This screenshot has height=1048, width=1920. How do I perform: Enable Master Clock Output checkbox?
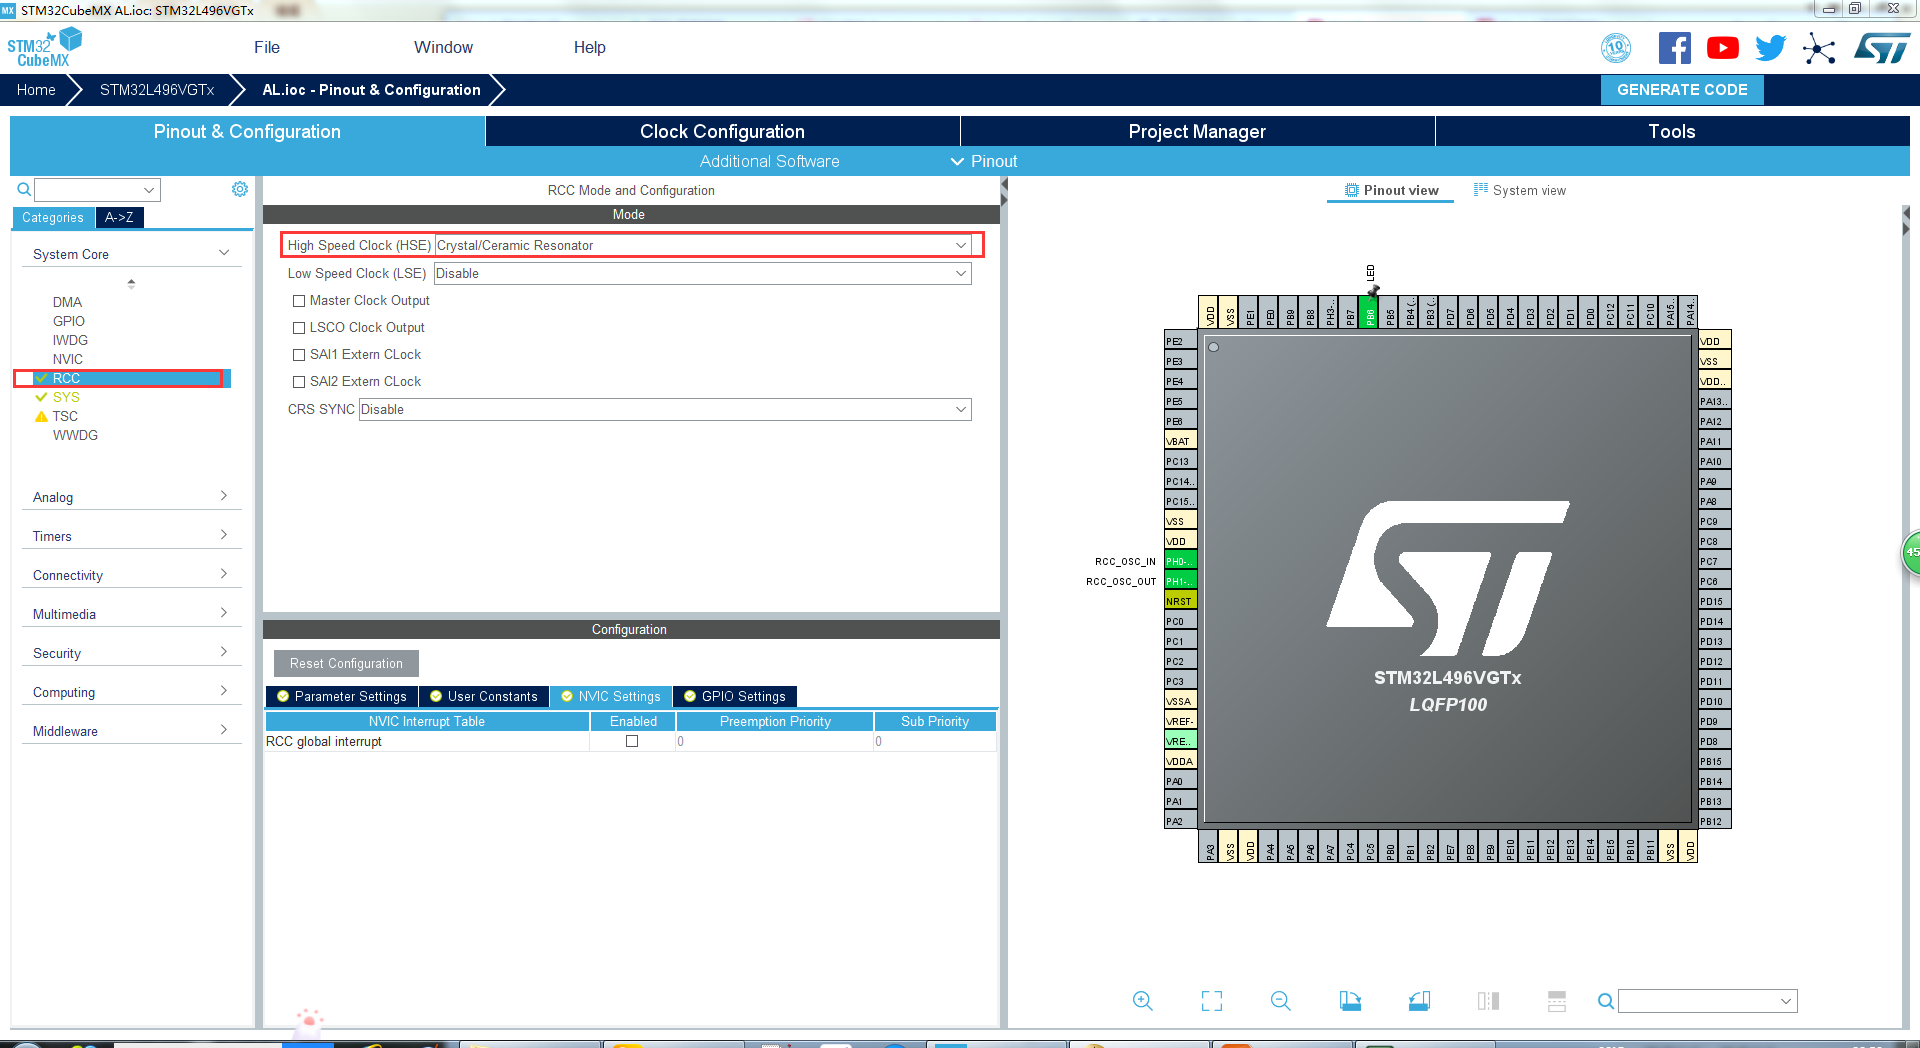click(299, 301)
